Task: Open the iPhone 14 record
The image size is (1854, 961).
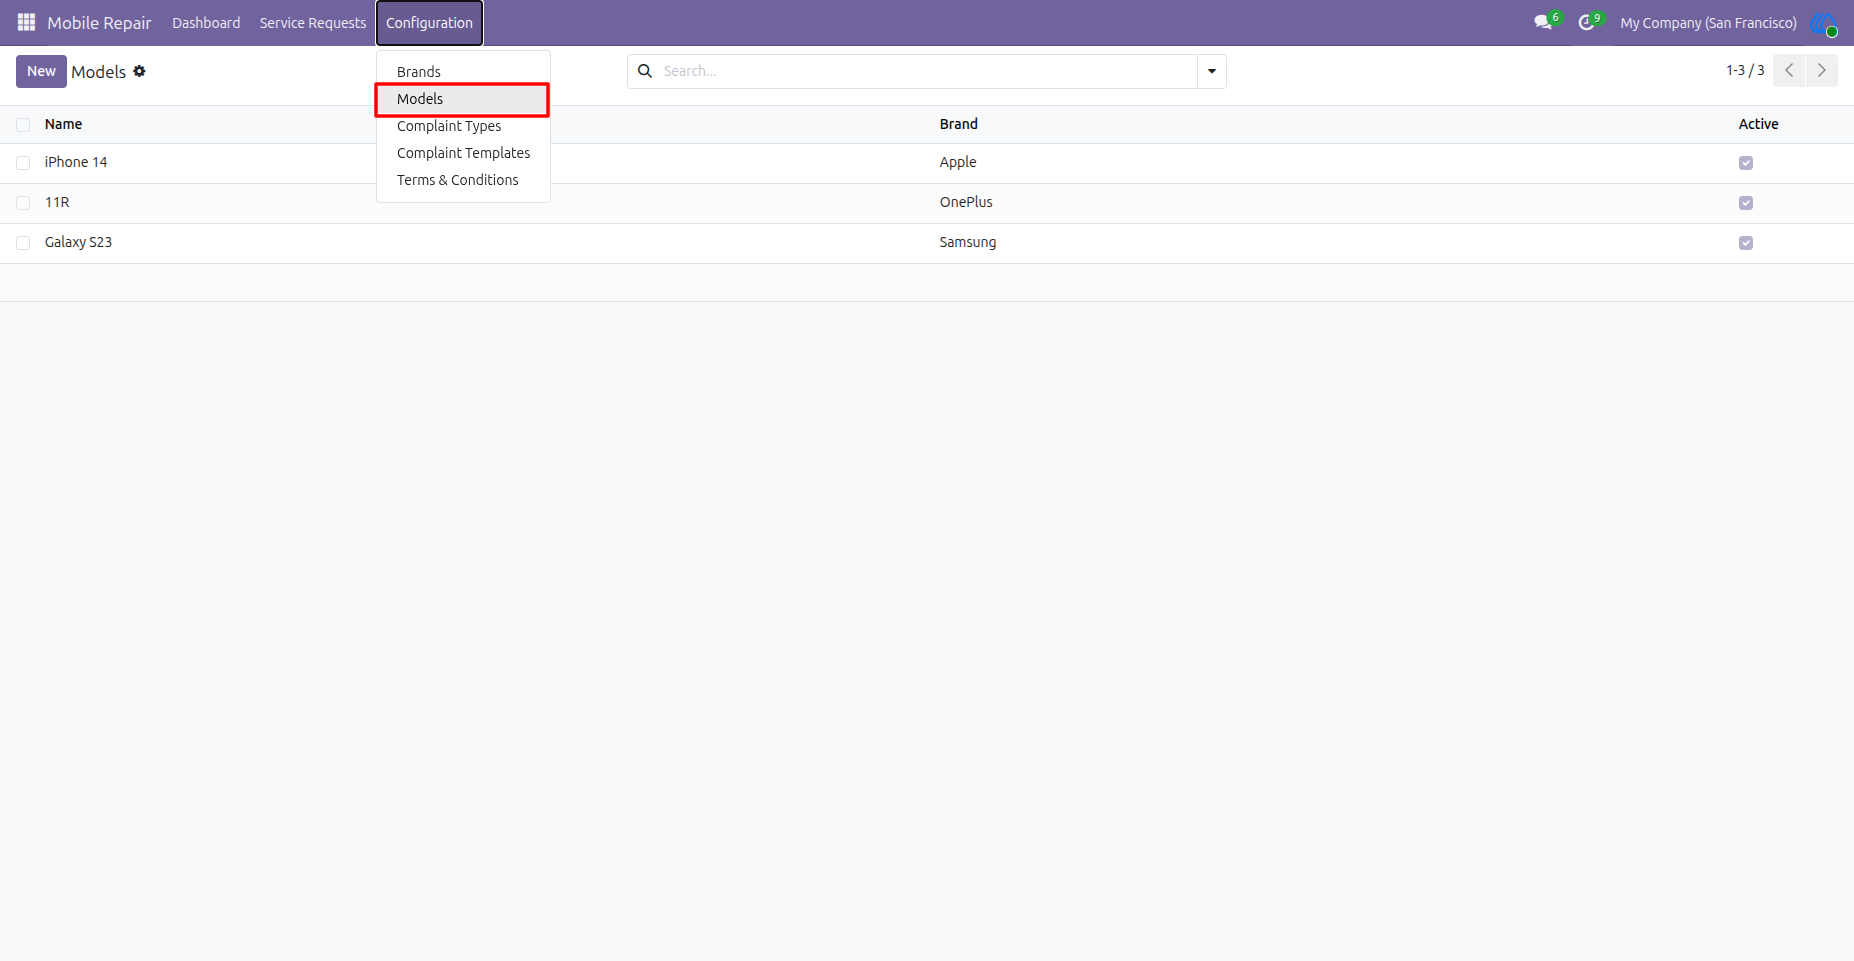Action: [76, 162]
